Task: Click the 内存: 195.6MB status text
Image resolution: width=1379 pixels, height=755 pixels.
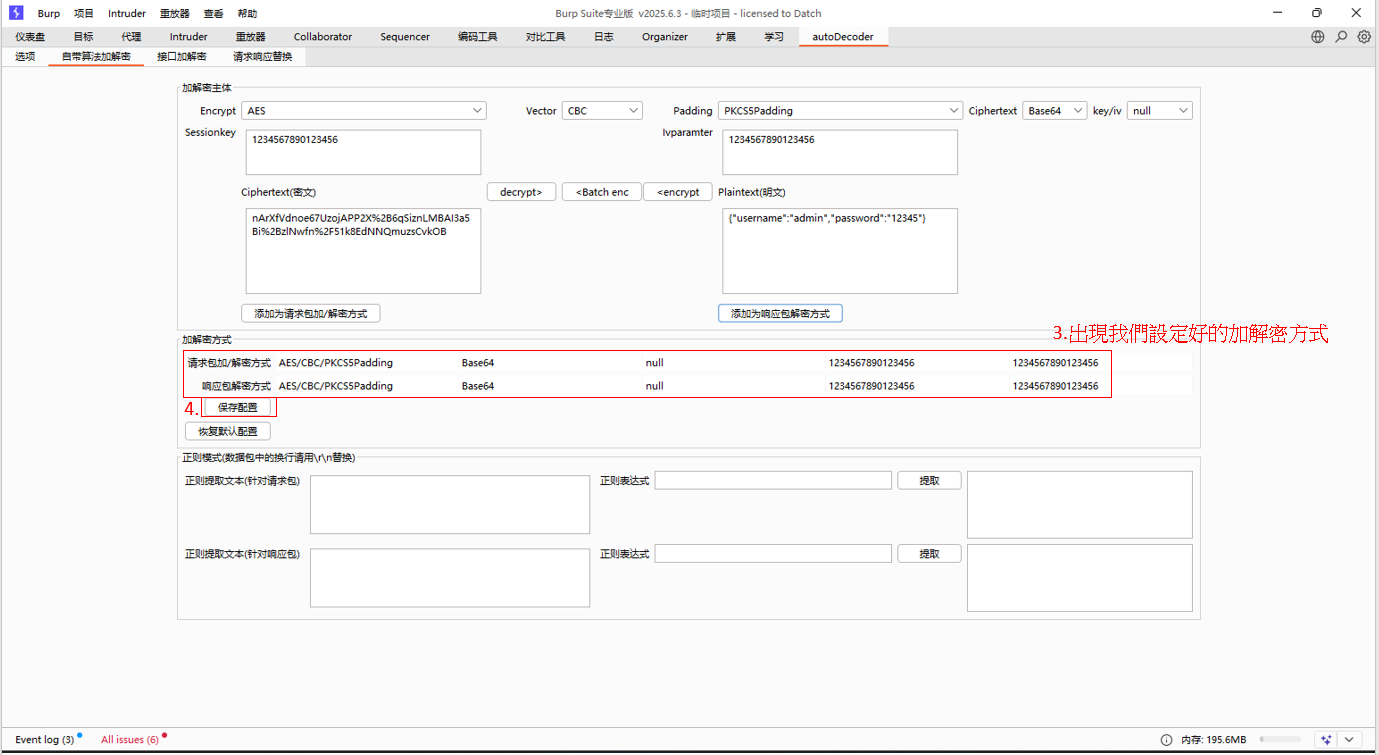Action: point(1213,740)
